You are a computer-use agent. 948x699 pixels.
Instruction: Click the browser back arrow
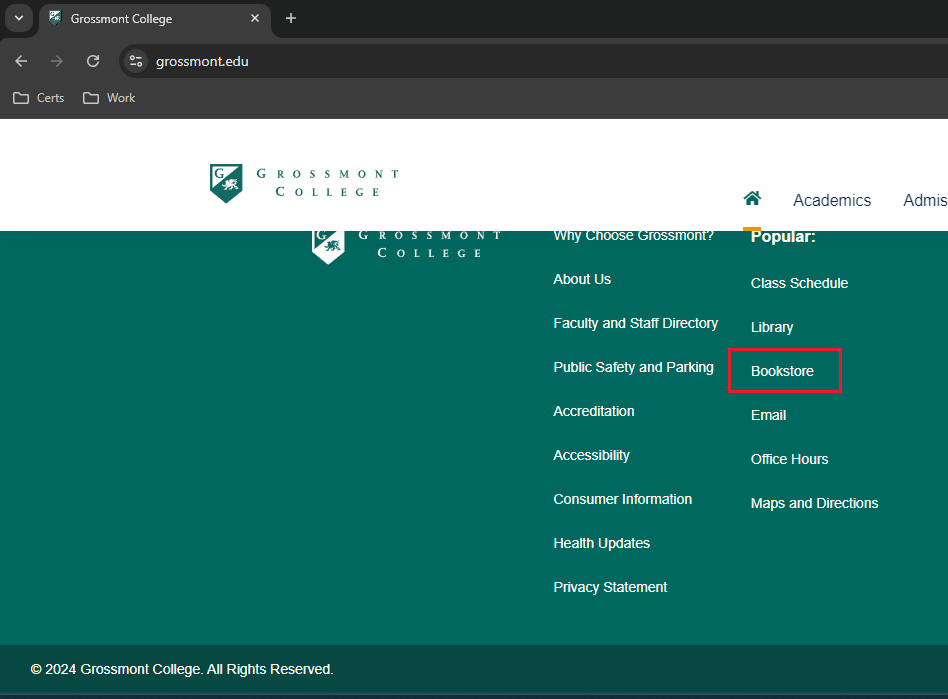(21, 61)
